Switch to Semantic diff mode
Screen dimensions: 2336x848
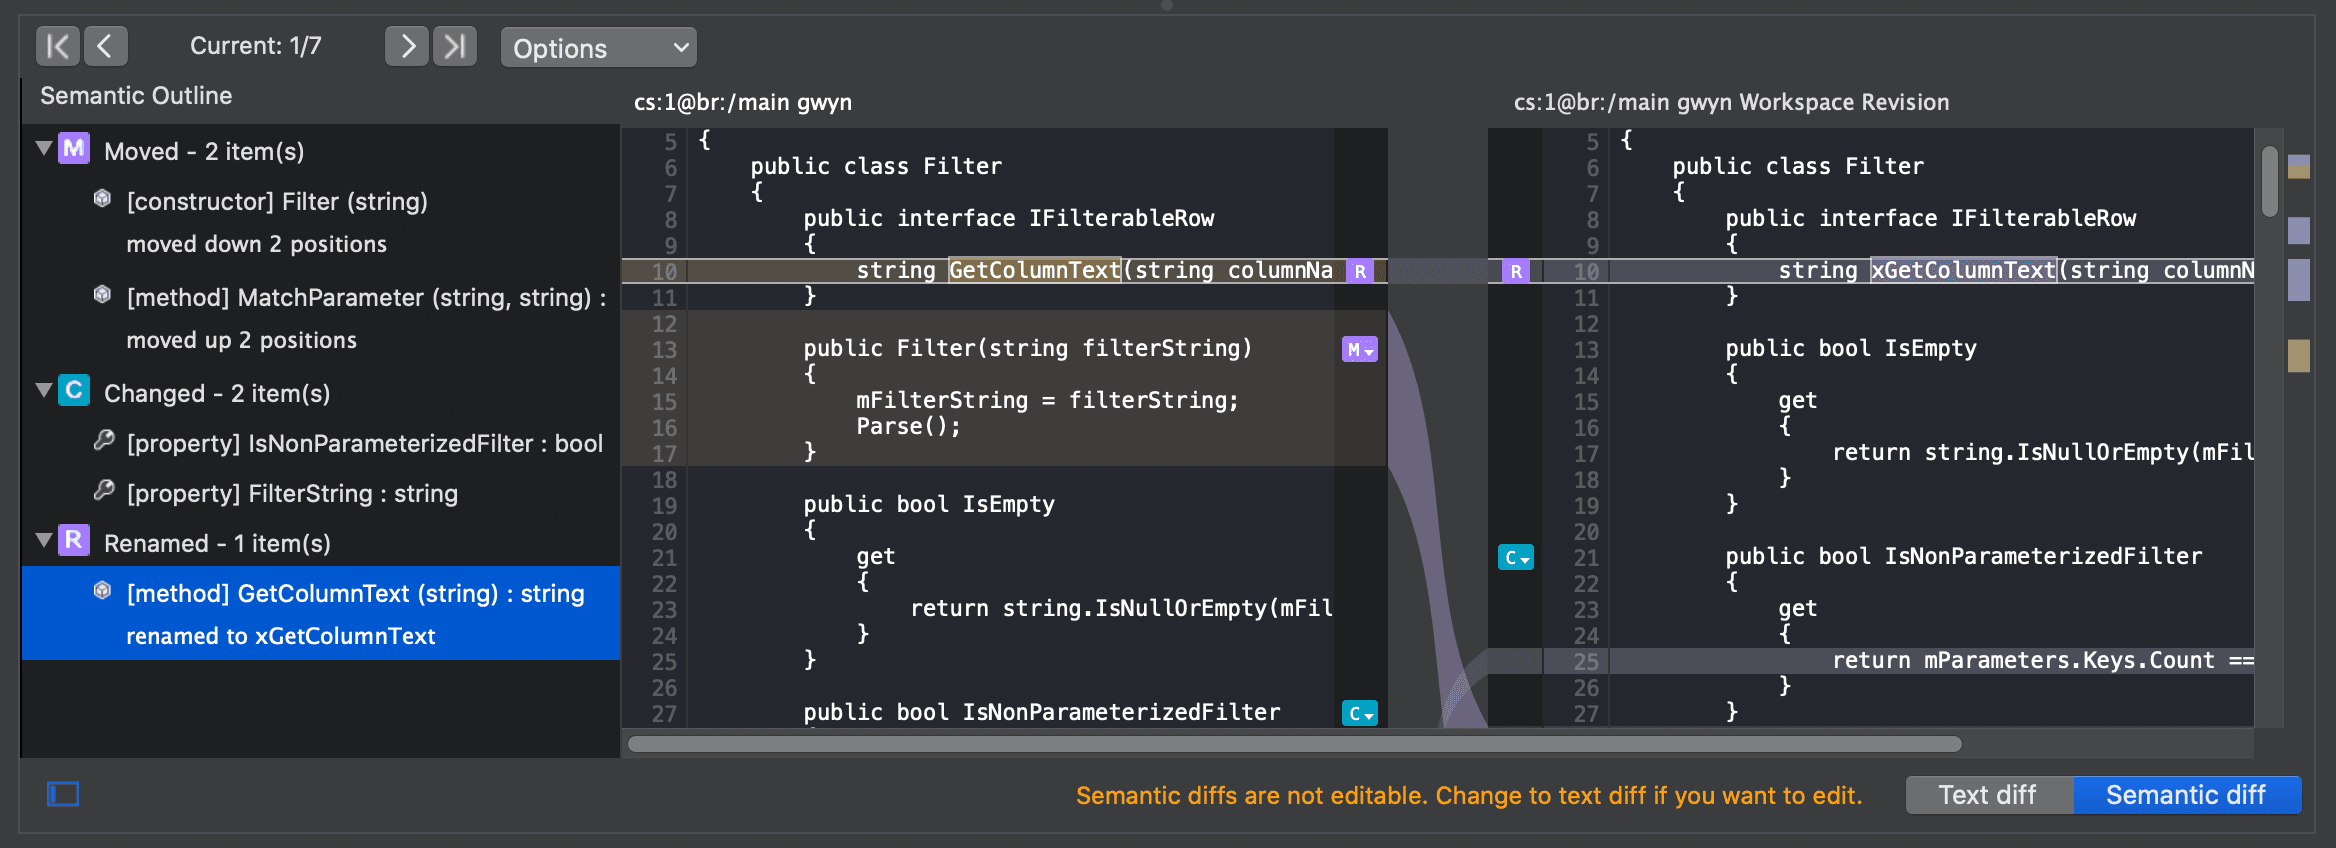click(2186, 795)
